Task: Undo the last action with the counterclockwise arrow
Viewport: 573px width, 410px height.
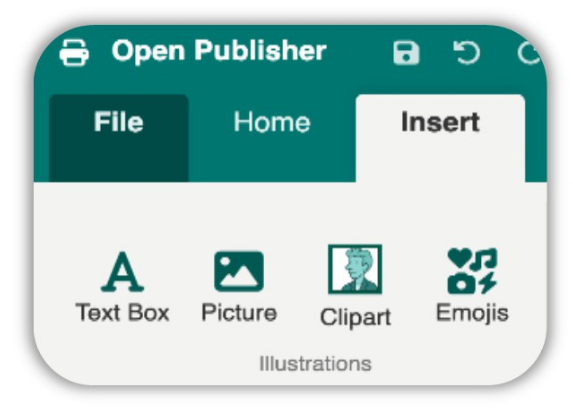Action: point(467,53)
